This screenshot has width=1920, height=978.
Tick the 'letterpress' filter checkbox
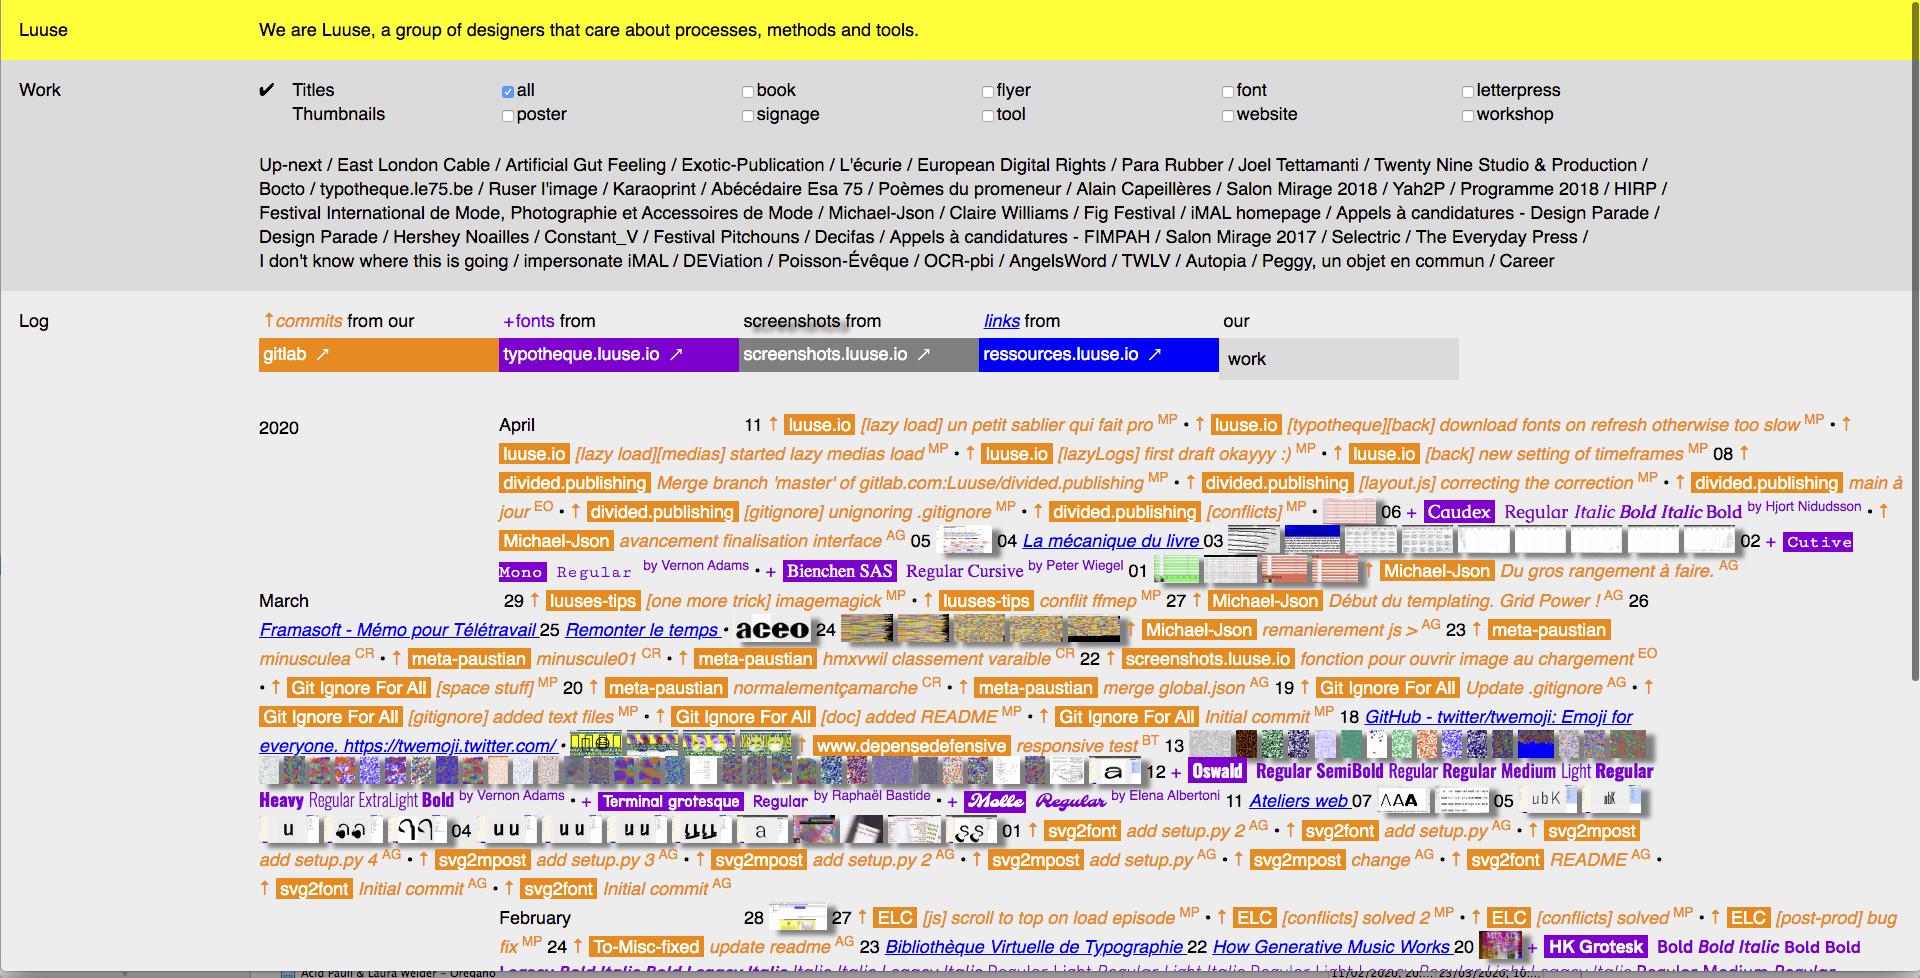click(1468, 92)
